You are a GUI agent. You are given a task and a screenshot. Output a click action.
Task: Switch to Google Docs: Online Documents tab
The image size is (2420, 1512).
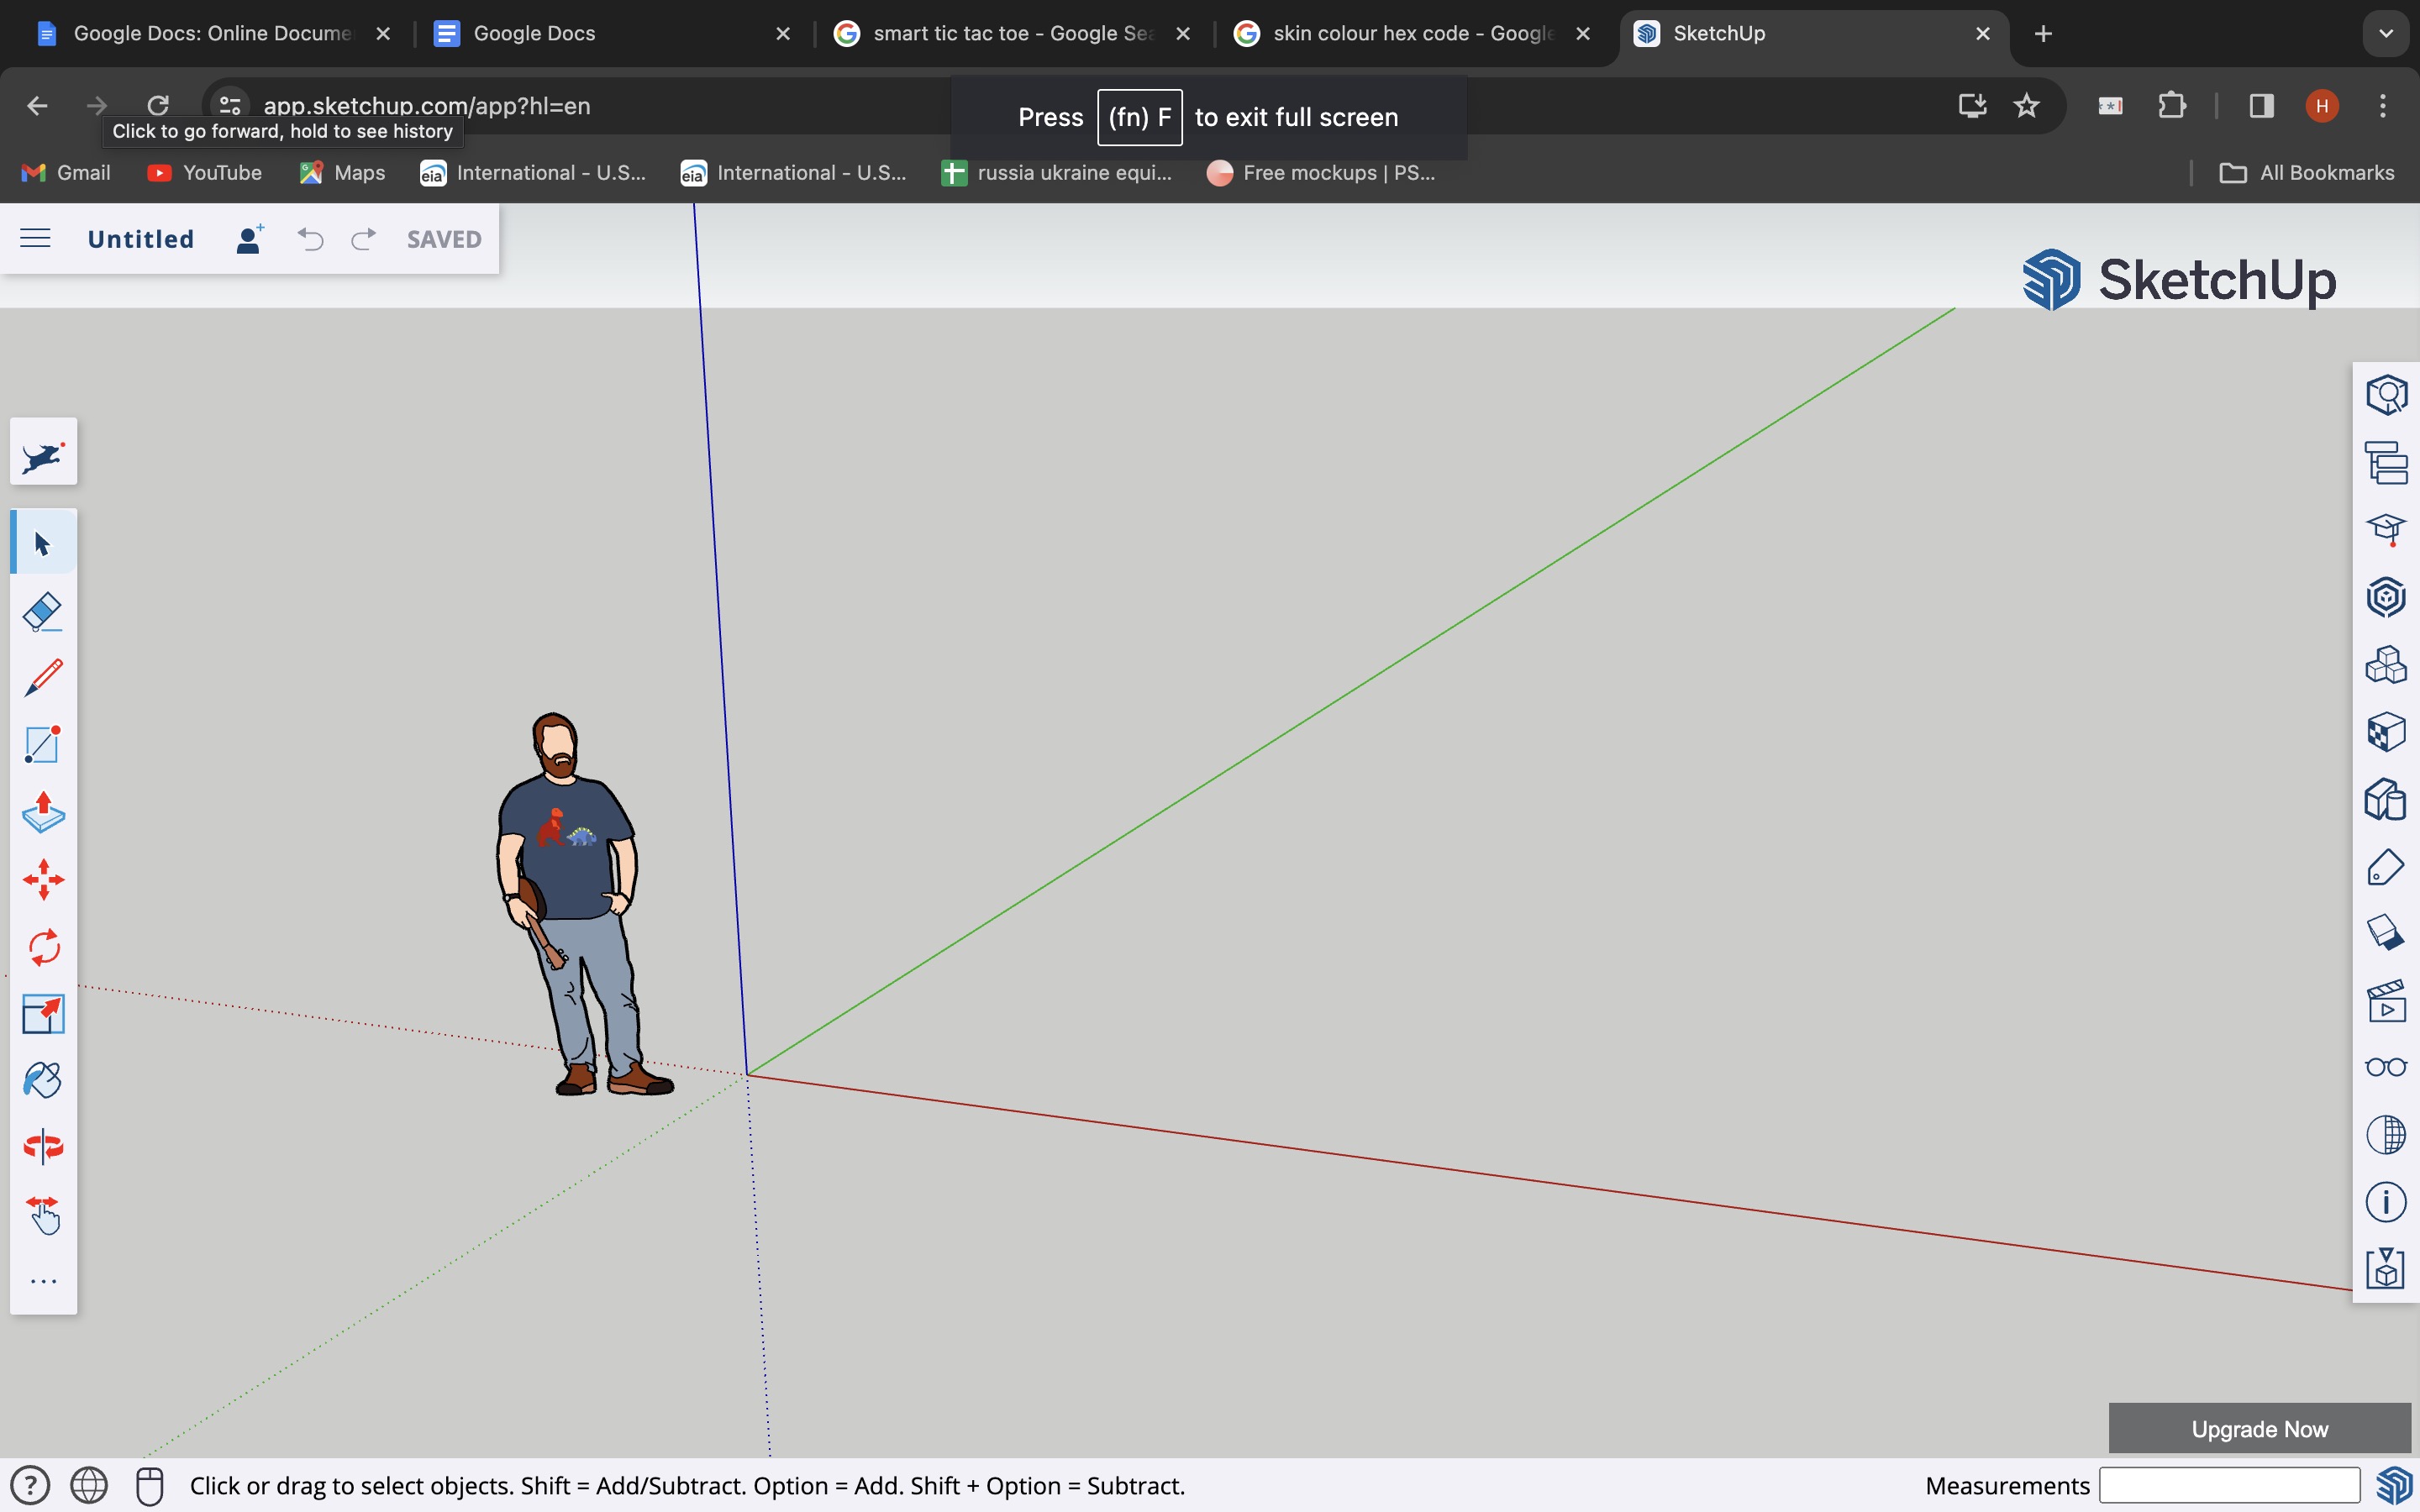[x=211, y=33]
